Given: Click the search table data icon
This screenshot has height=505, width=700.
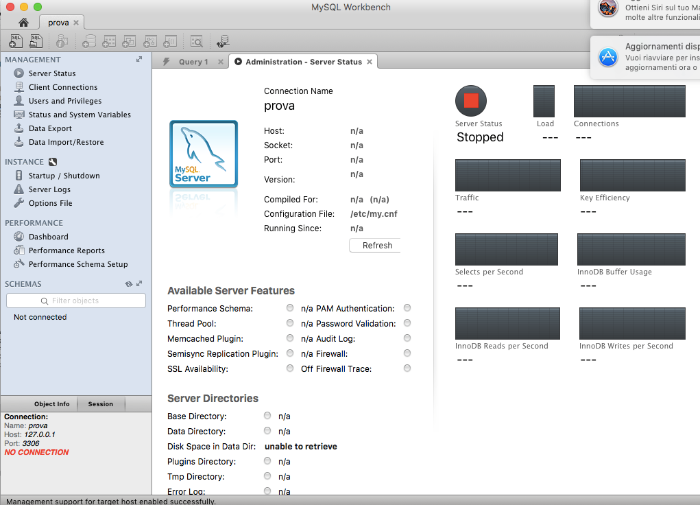Looking at the screenshot, I should tap(196, 42).
